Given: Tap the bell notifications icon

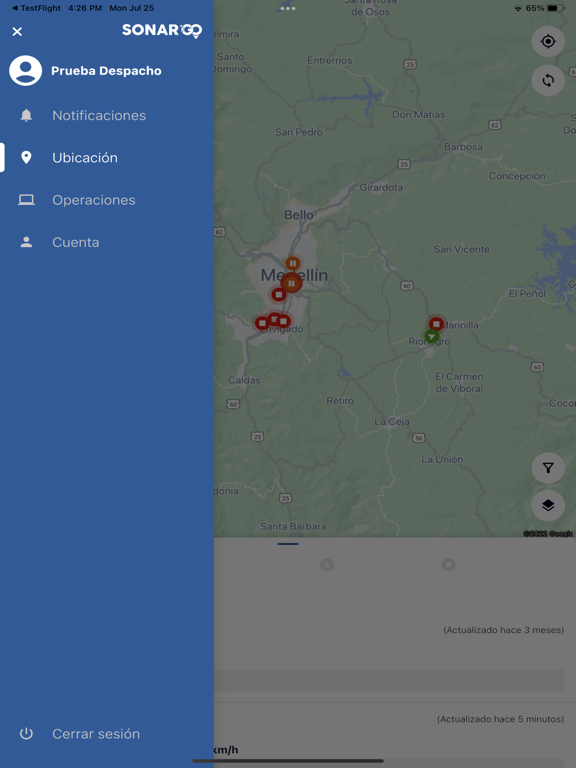Looking at the screenshot, I should coord(26,116).
